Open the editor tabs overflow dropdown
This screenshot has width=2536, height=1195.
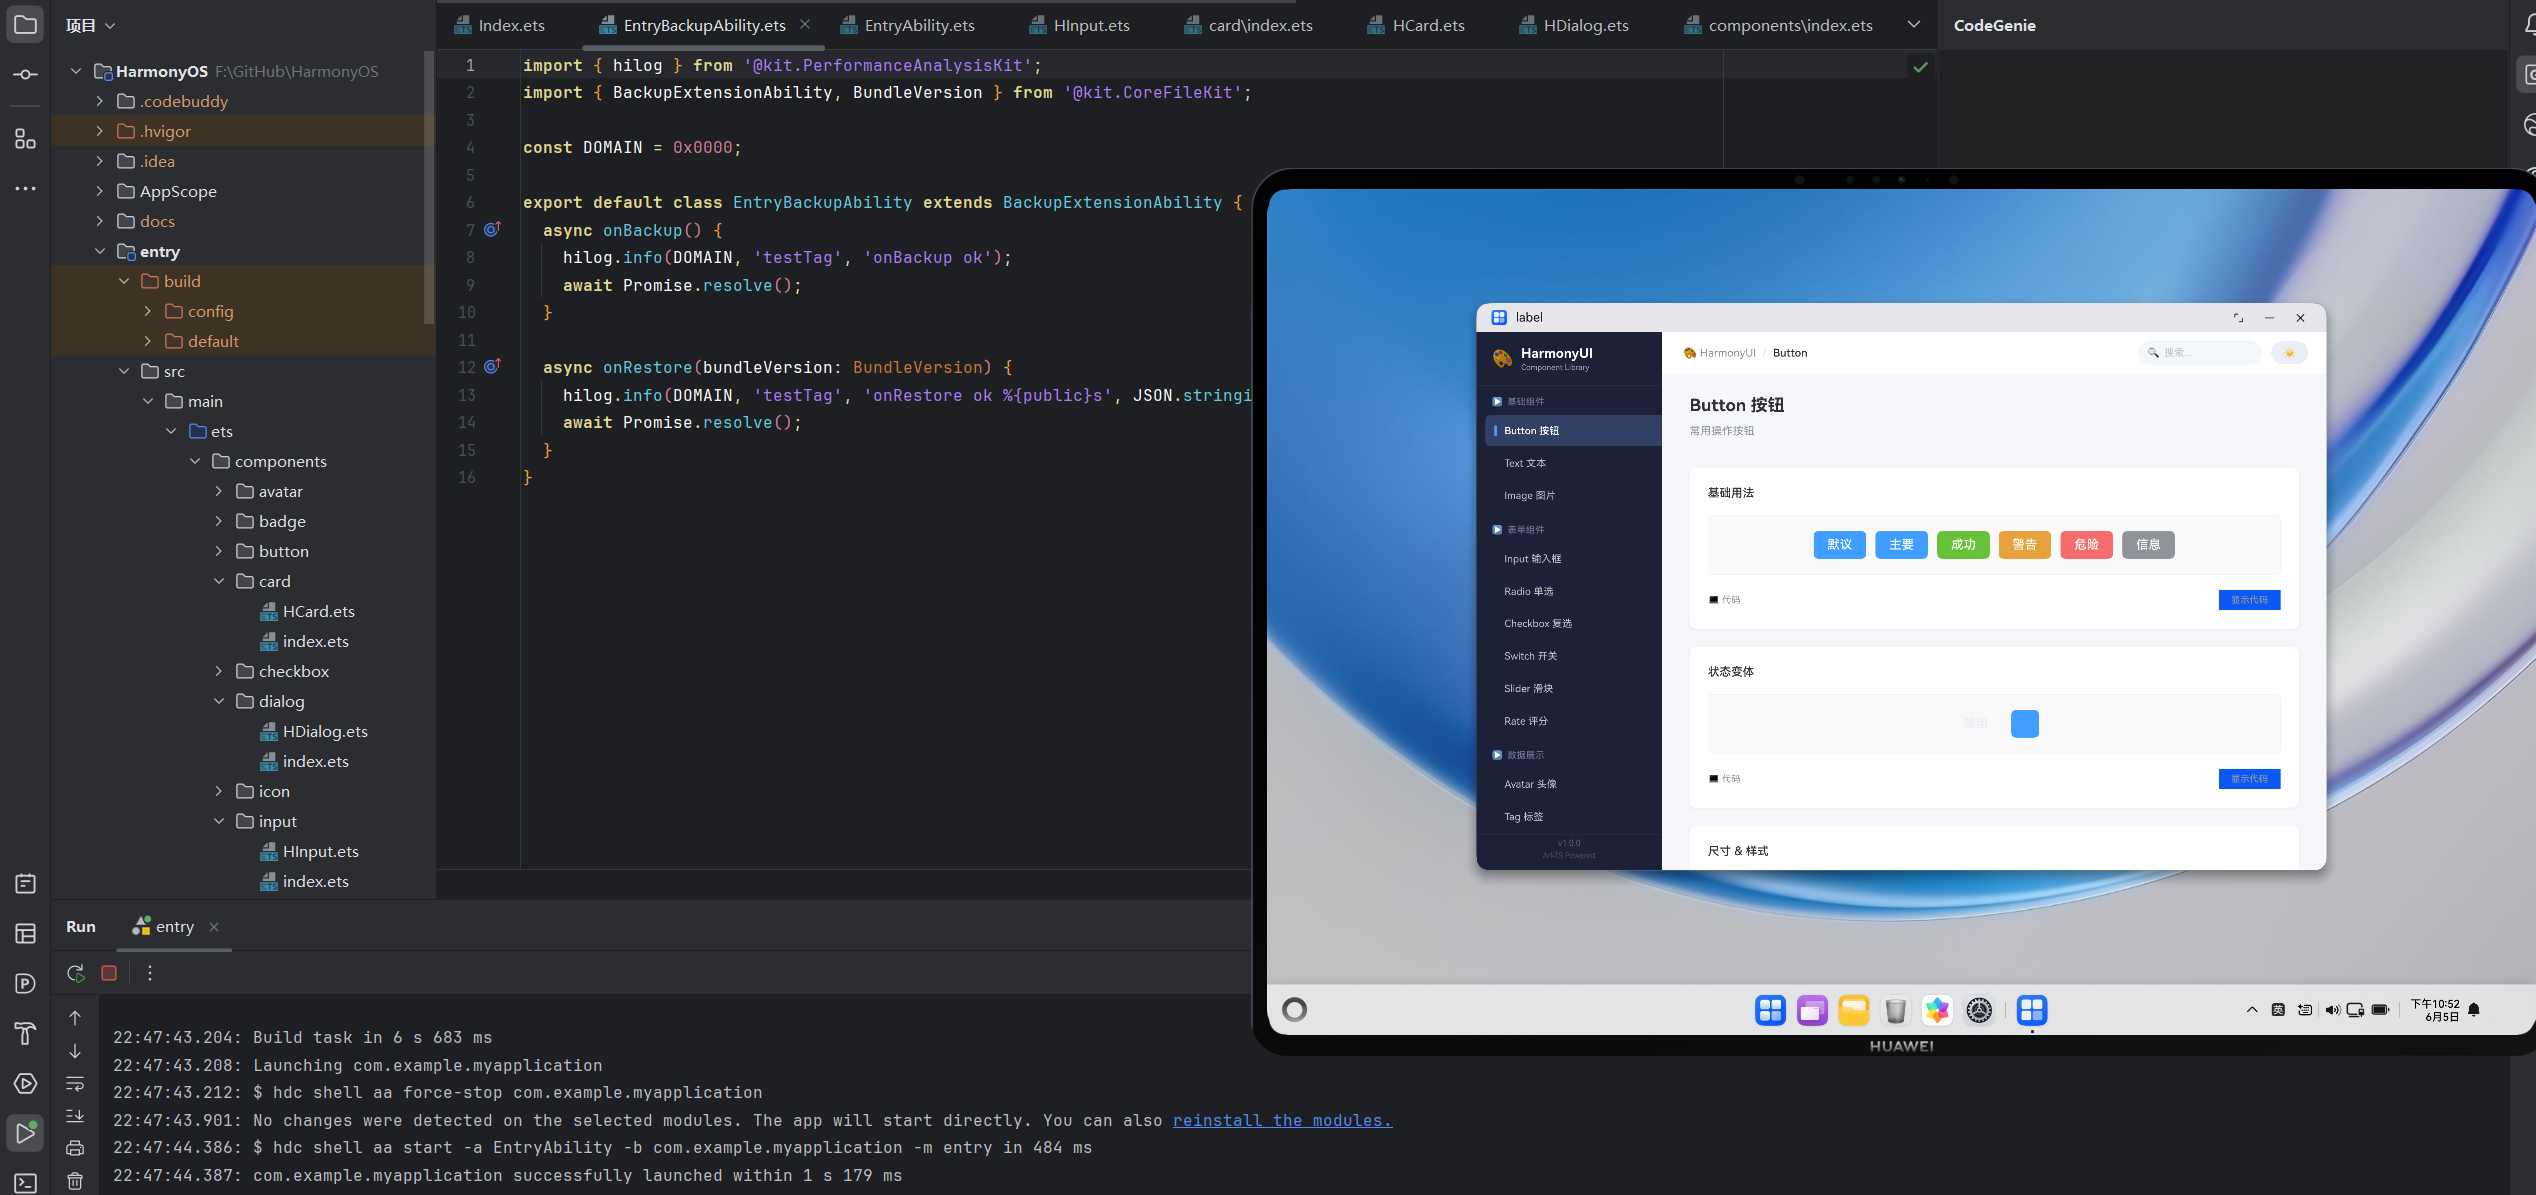1913,24
